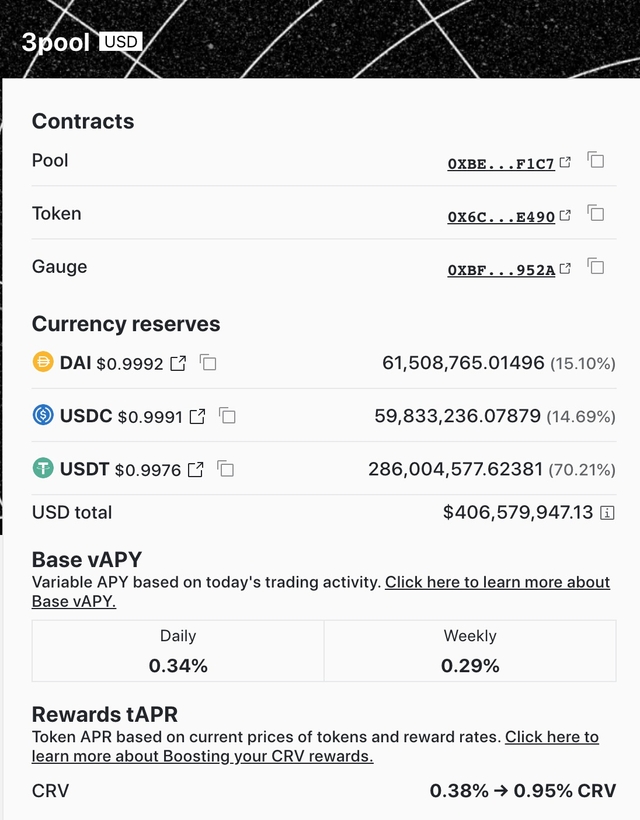Click the Daily vAPY value cell

point(178,651)
